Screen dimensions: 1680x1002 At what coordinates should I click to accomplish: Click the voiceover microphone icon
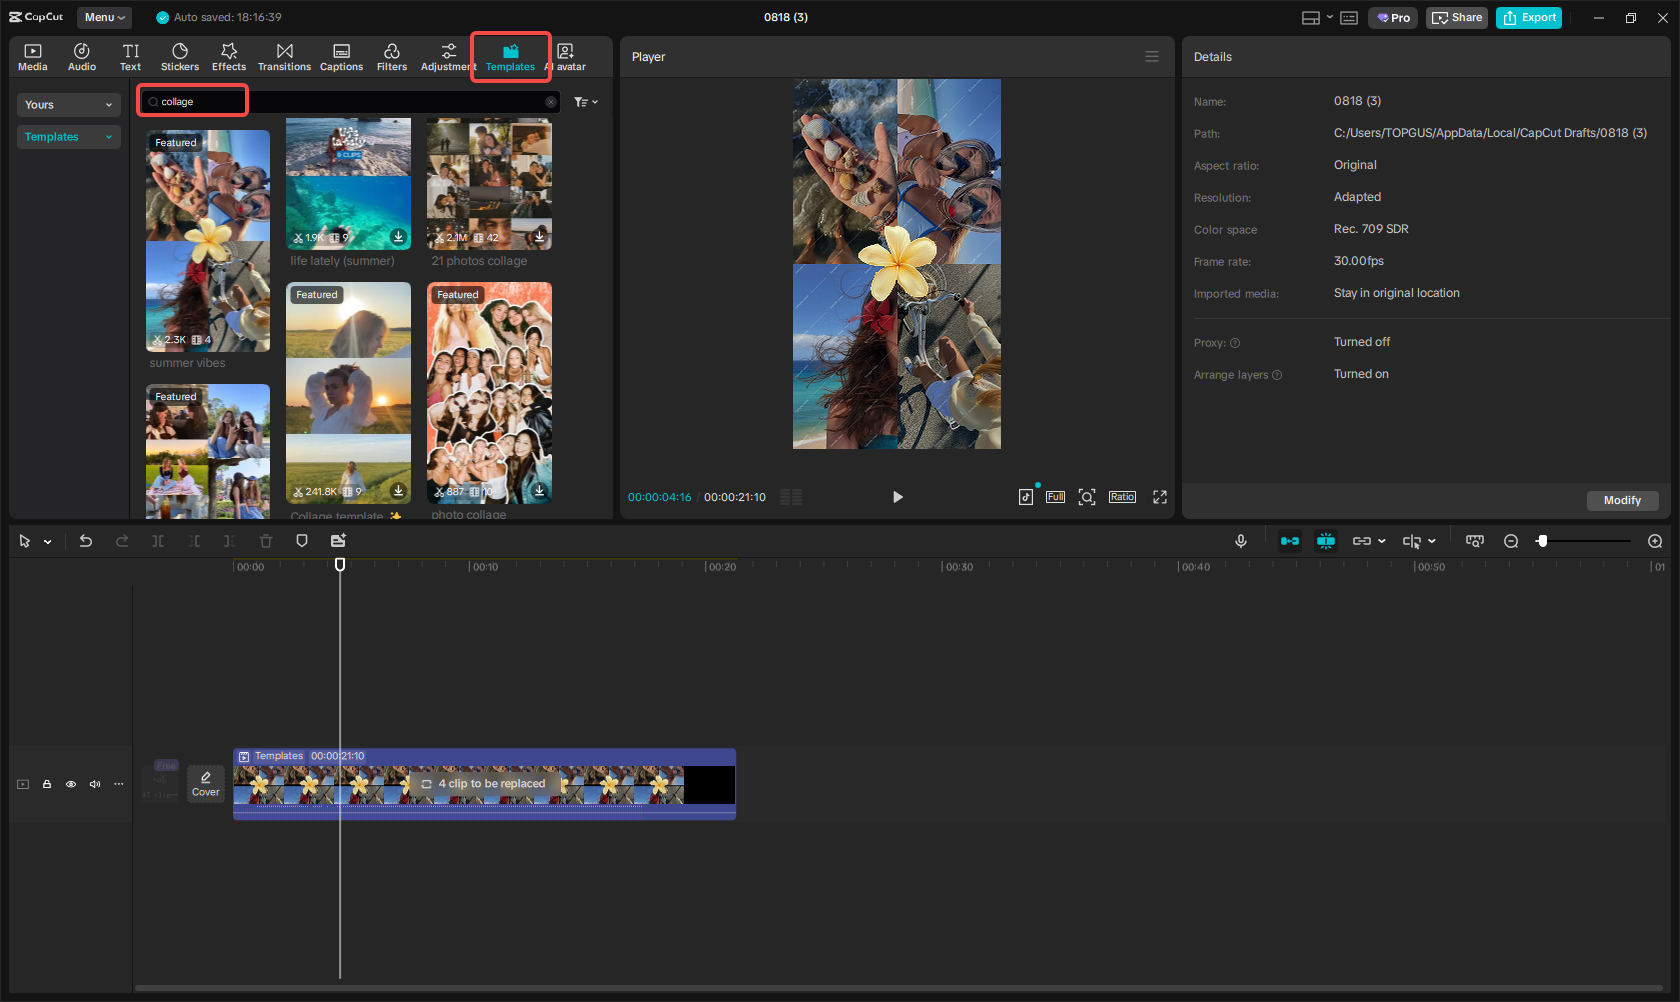point(1240,541)
